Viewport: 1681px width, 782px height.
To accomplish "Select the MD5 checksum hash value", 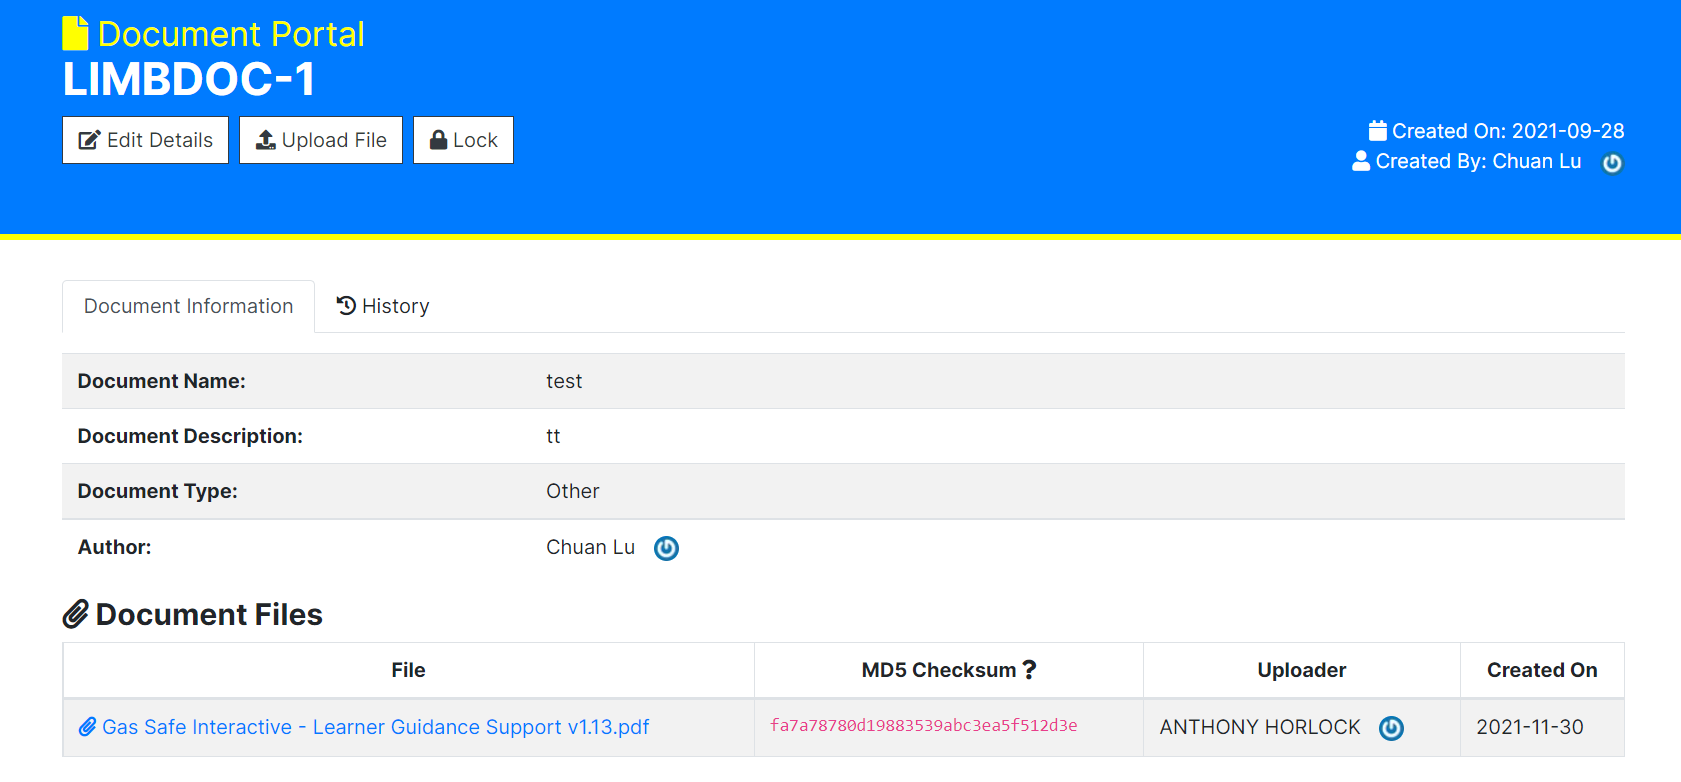I will coord(924,726).
